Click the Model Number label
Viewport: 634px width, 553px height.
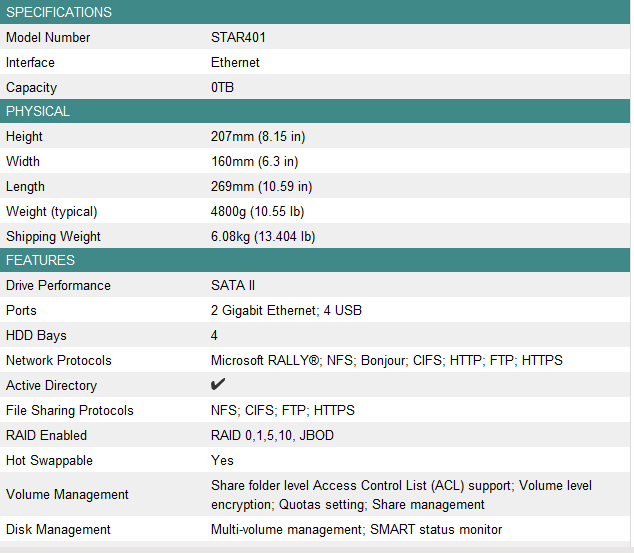click(48, 38)
